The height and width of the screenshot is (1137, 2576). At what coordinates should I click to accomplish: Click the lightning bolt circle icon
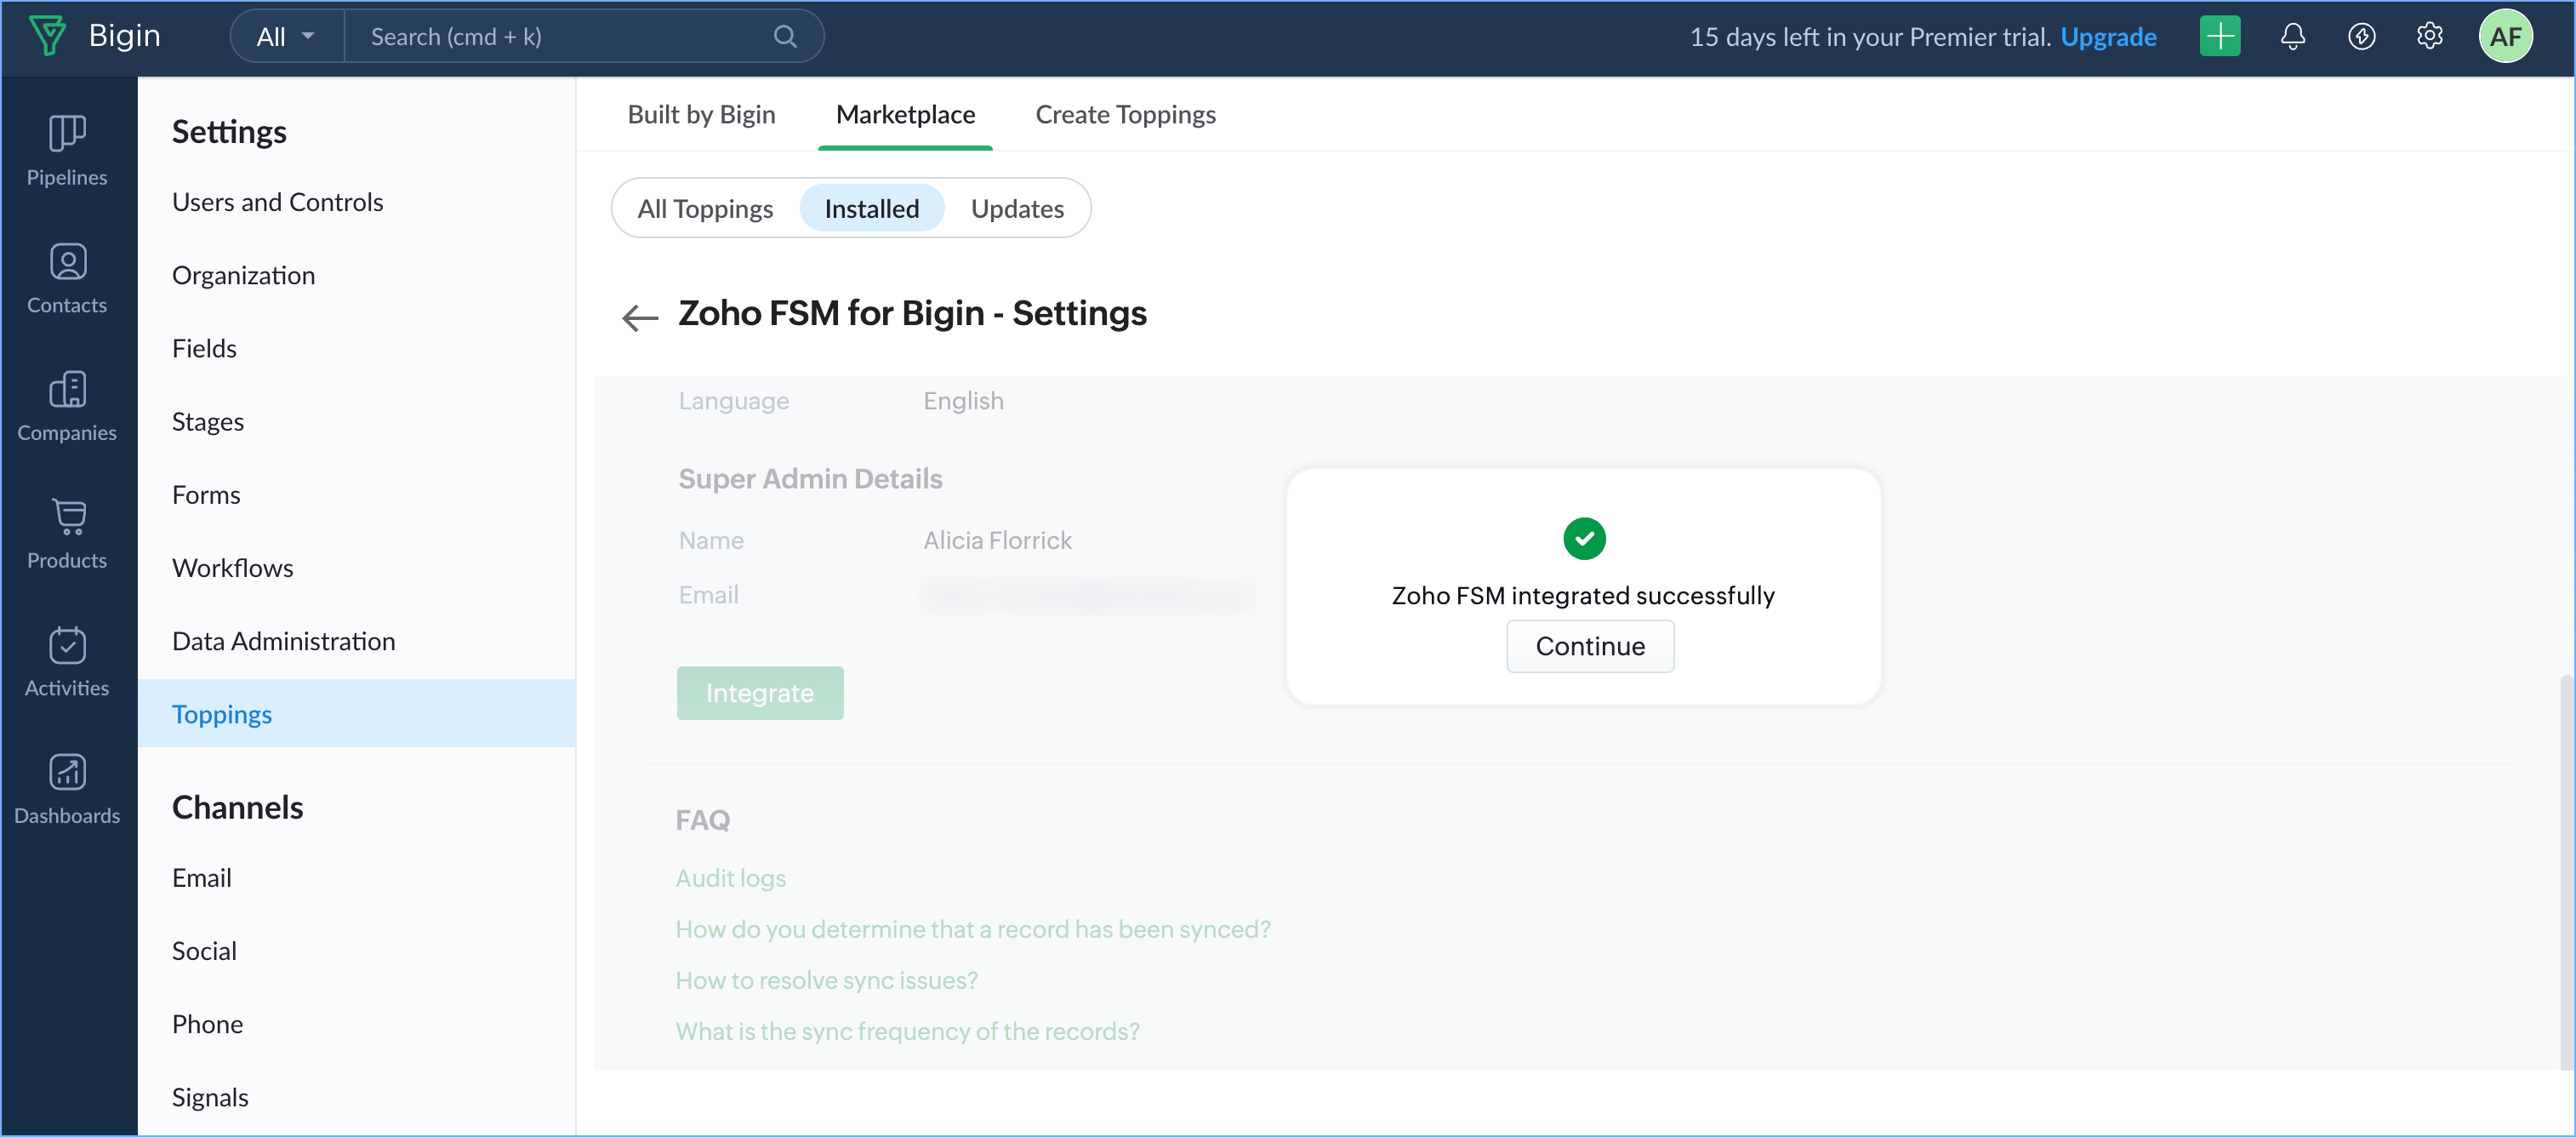pyautogui.click(x=2361, y=37)
